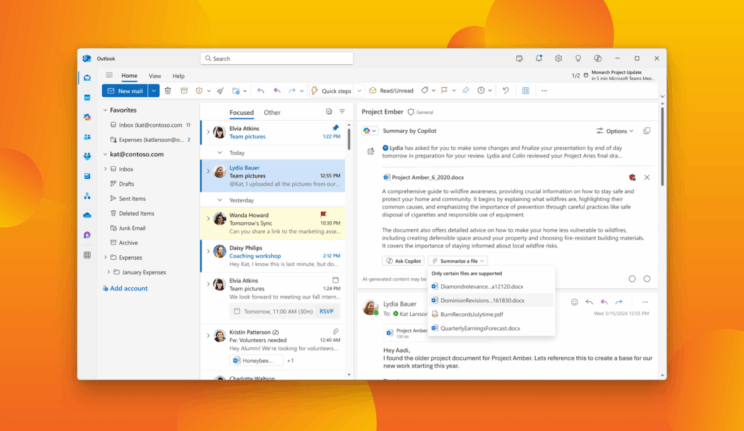Viewport: 744px width, 431px height.
Task: Collapse the Favorites section
Action: click(105, 110)
